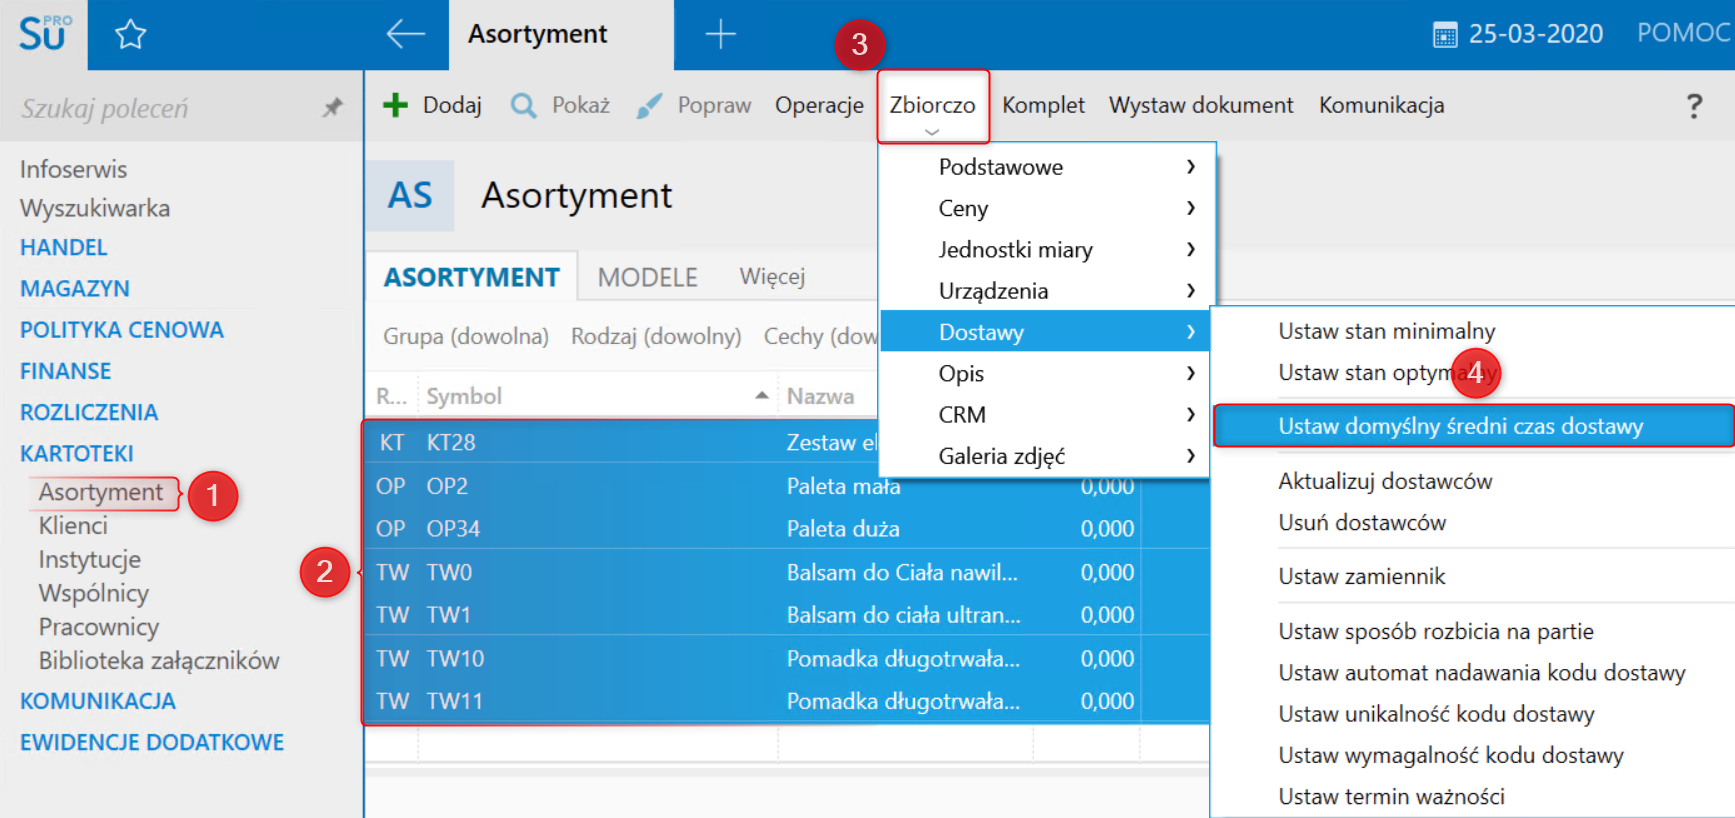The image size is (1735, 818).
Task: Click the calendar date icon
Action: pos(1444,36)
